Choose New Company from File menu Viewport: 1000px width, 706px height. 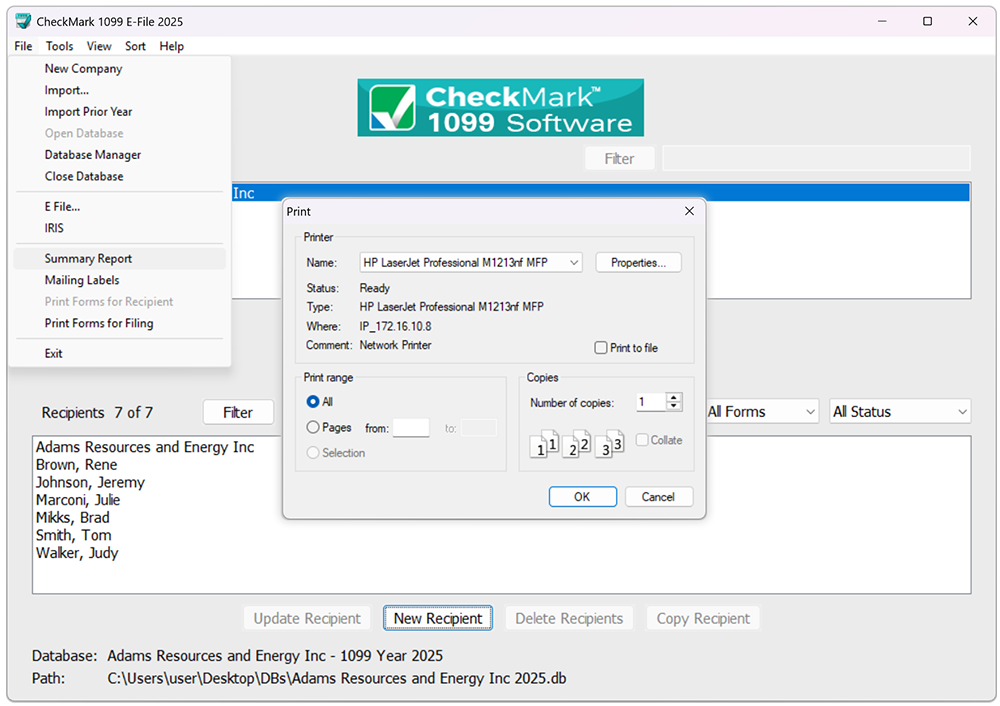coord(119,68)
